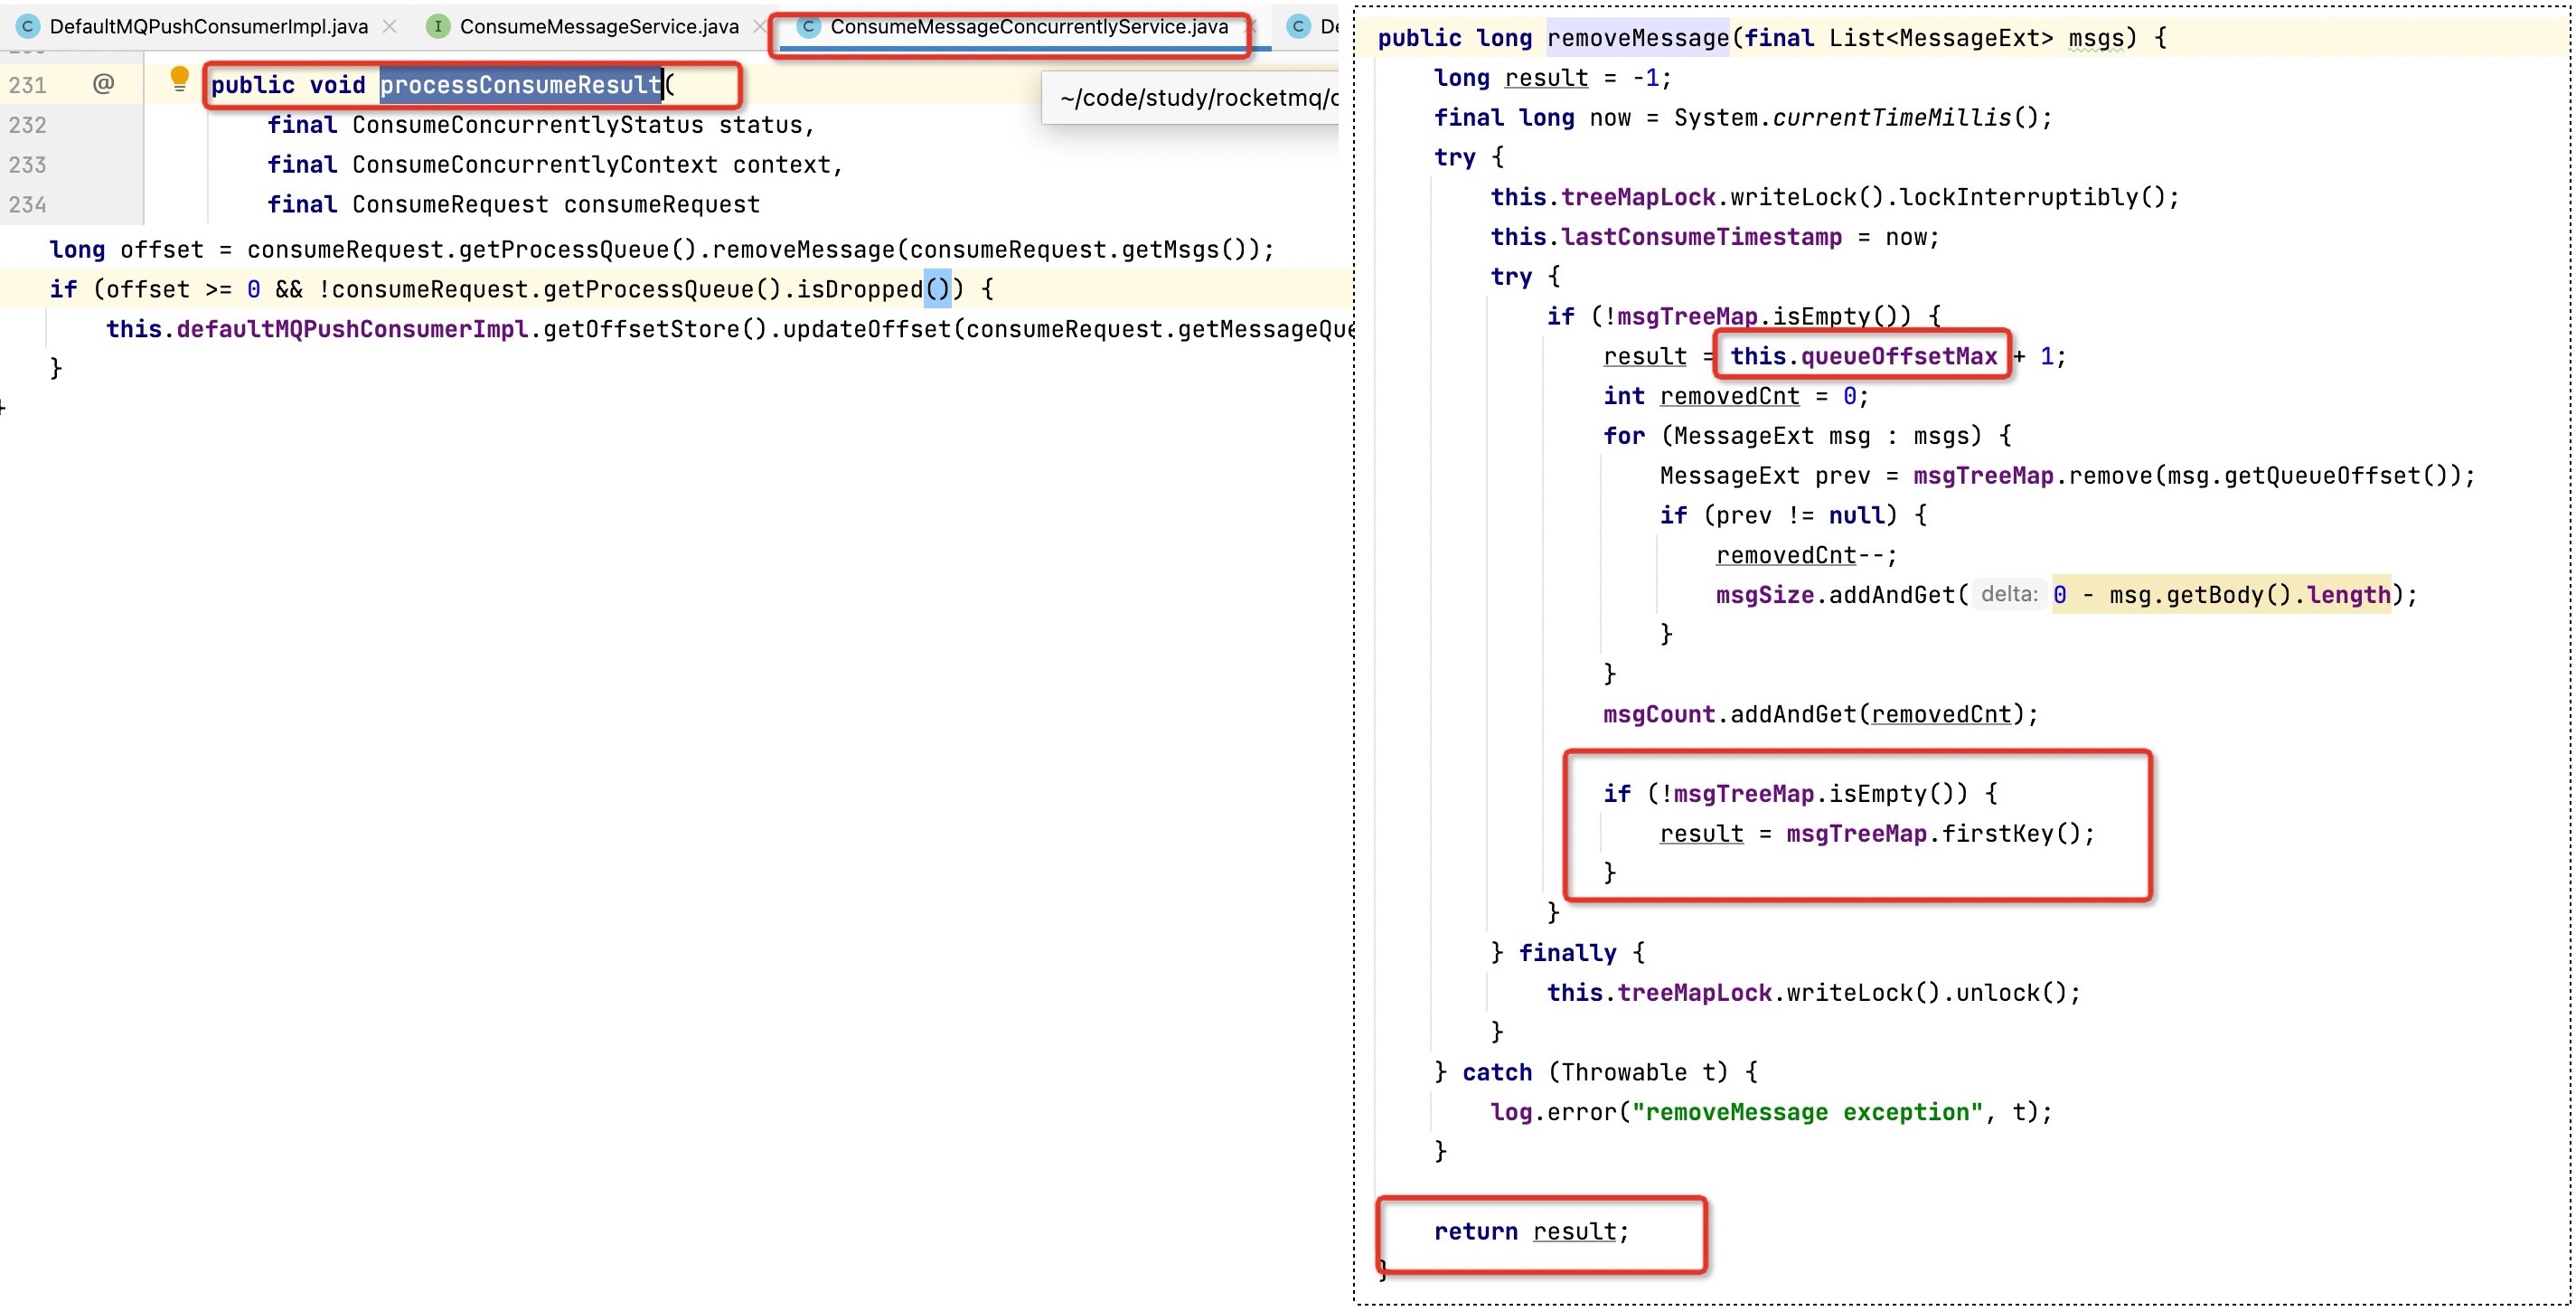
Task: Click line number 232 in the gutter
Action: pos(28,125)
